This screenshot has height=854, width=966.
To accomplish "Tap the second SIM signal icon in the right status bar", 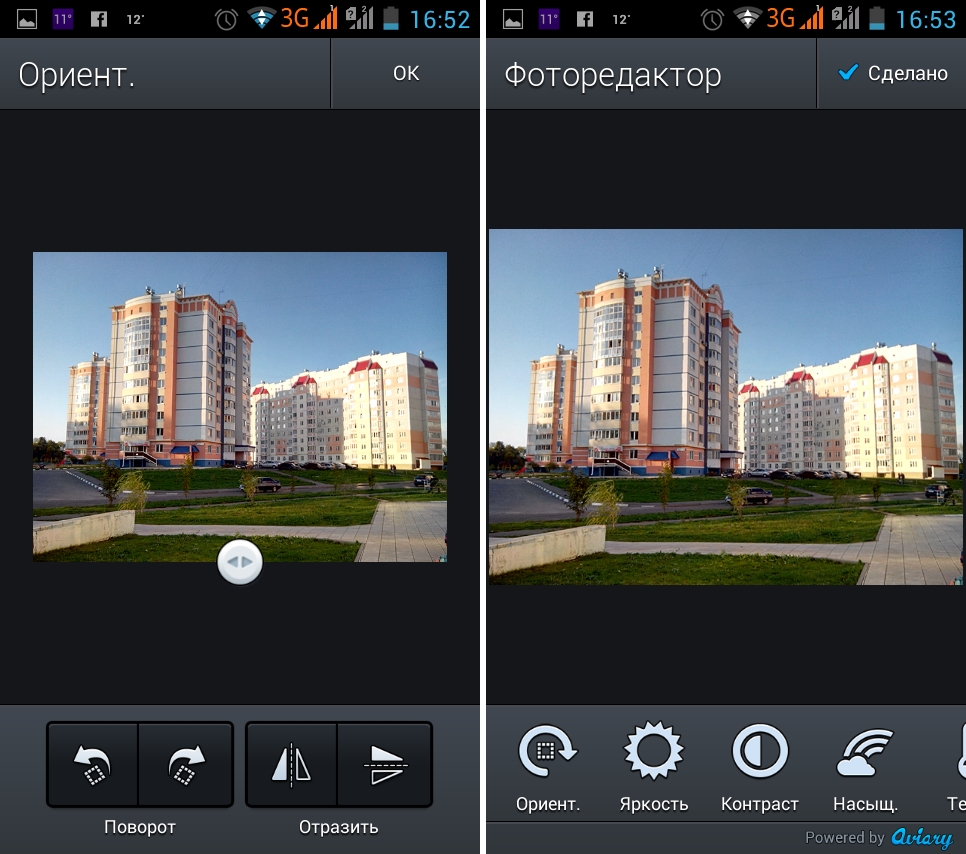I will 846,18.
